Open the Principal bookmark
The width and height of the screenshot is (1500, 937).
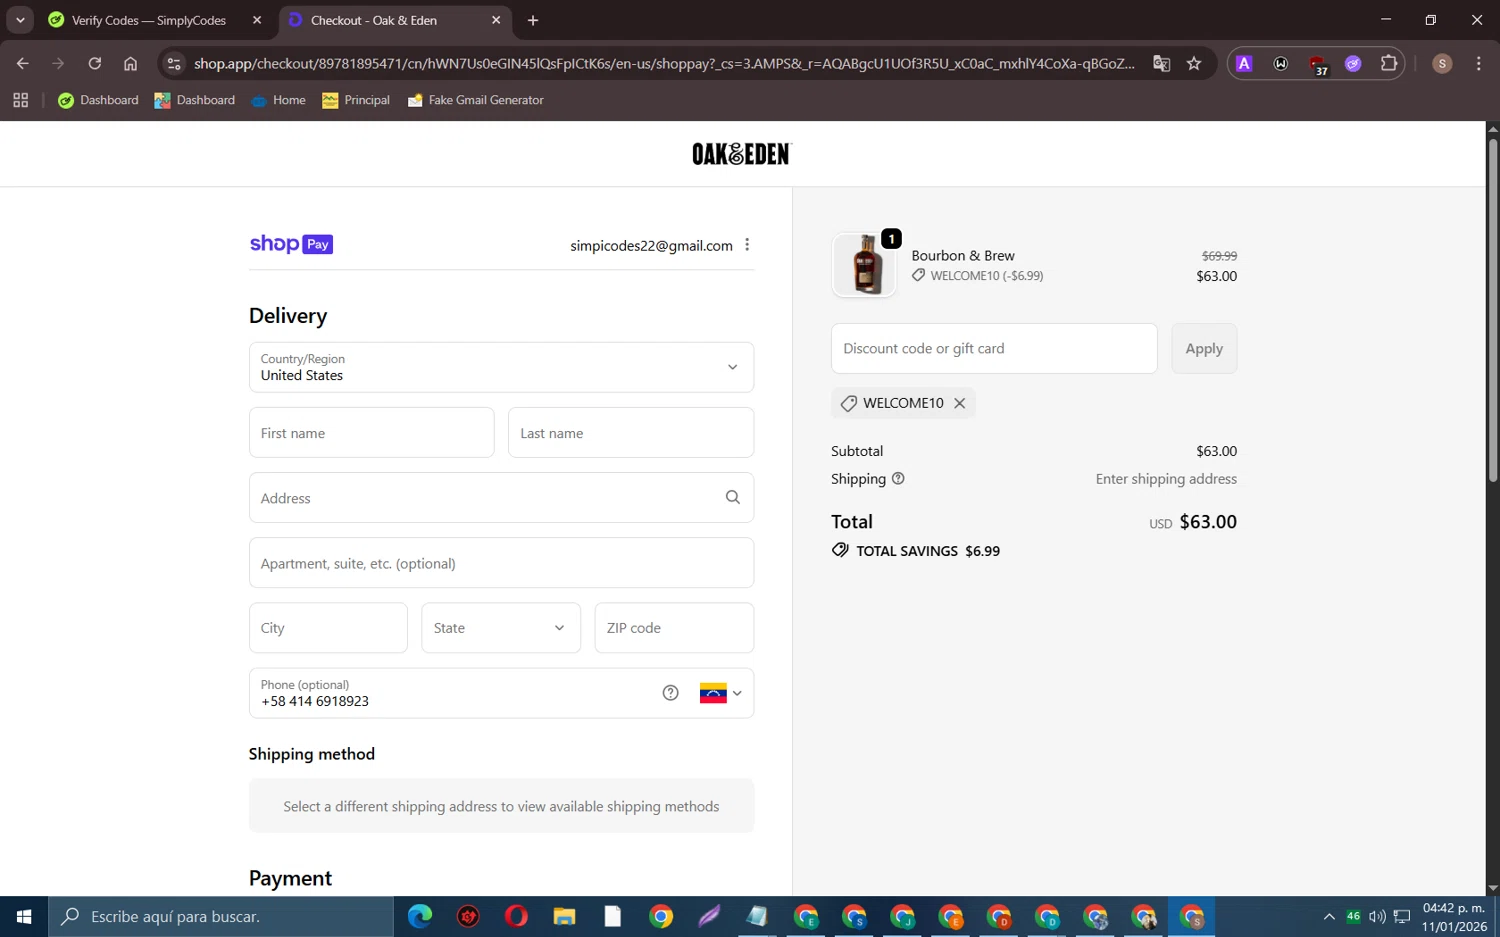[x=356, y=100]
